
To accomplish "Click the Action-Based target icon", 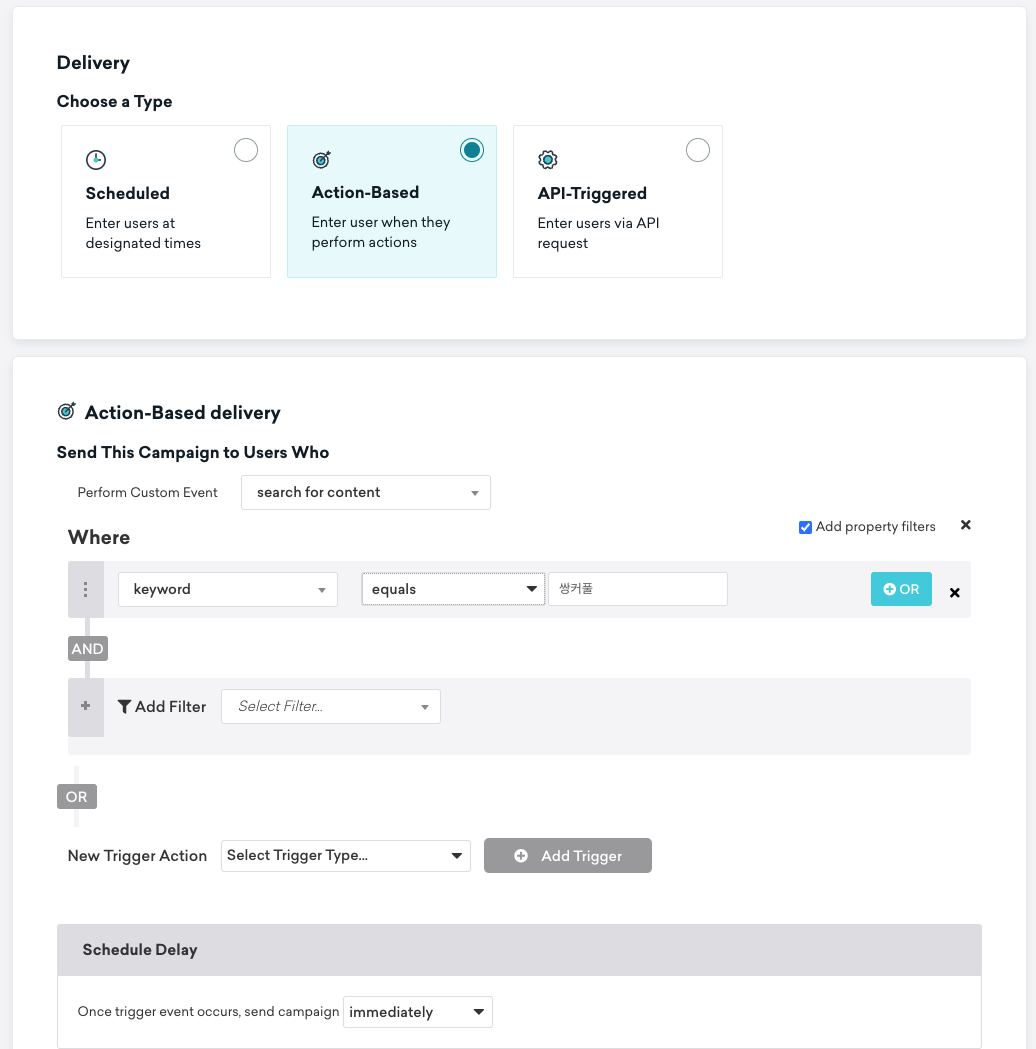I will point(322,160).
